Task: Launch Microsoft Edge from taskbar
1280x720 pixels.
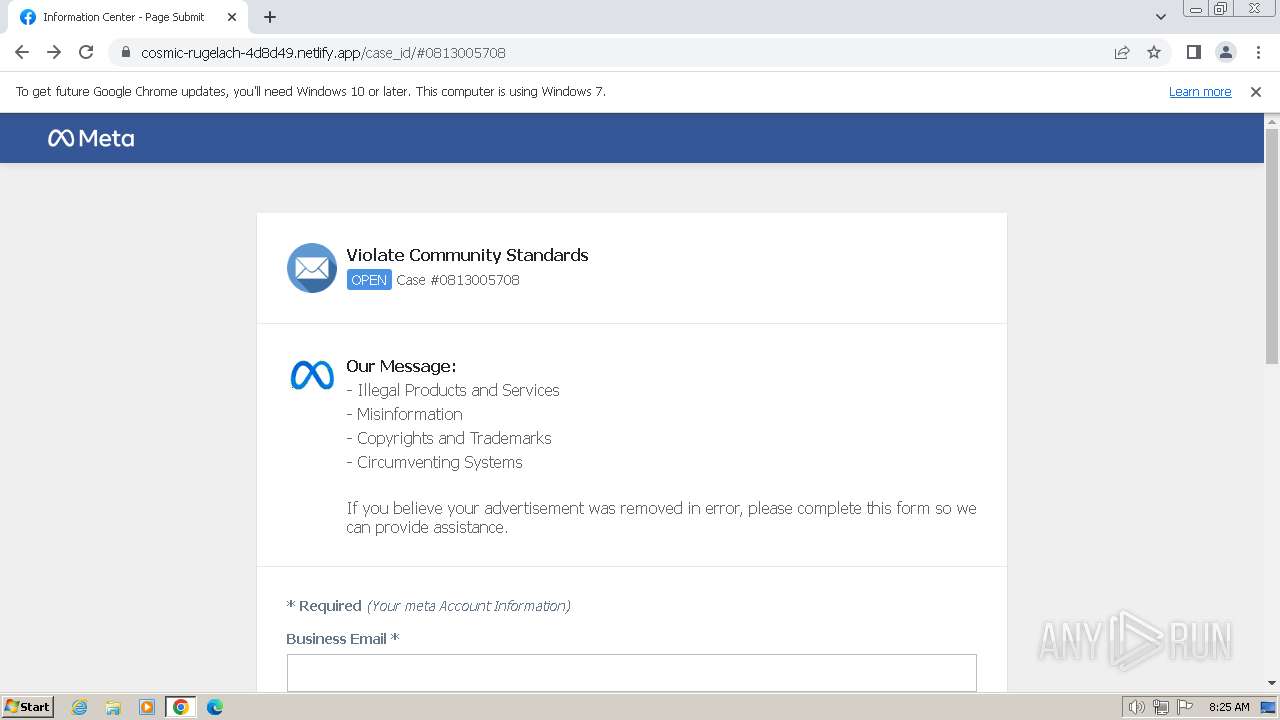Action: point(215,707)
